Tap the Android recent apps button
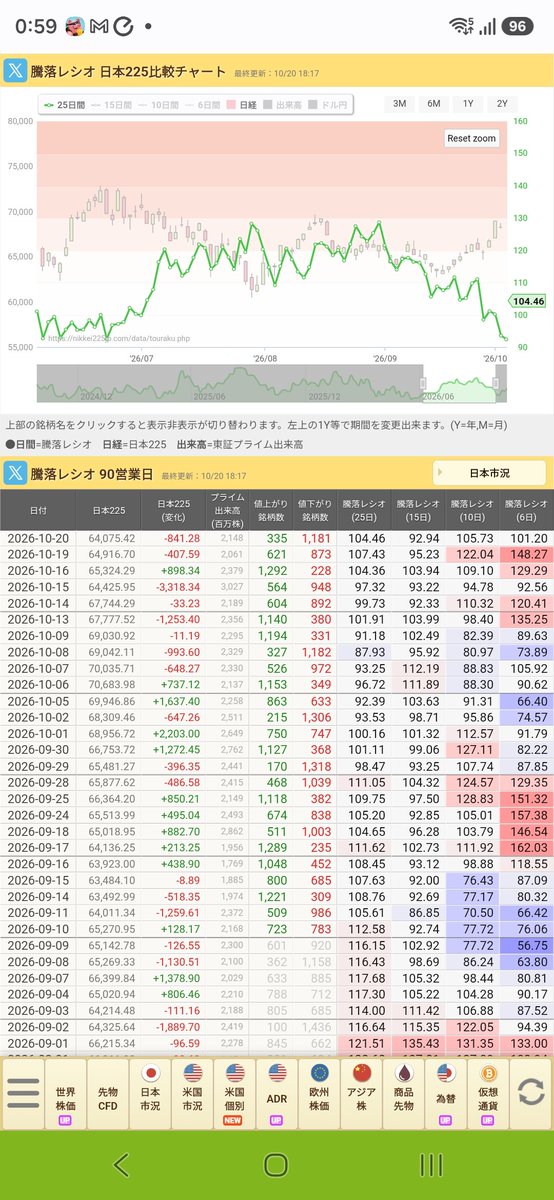 [431, 1164]
